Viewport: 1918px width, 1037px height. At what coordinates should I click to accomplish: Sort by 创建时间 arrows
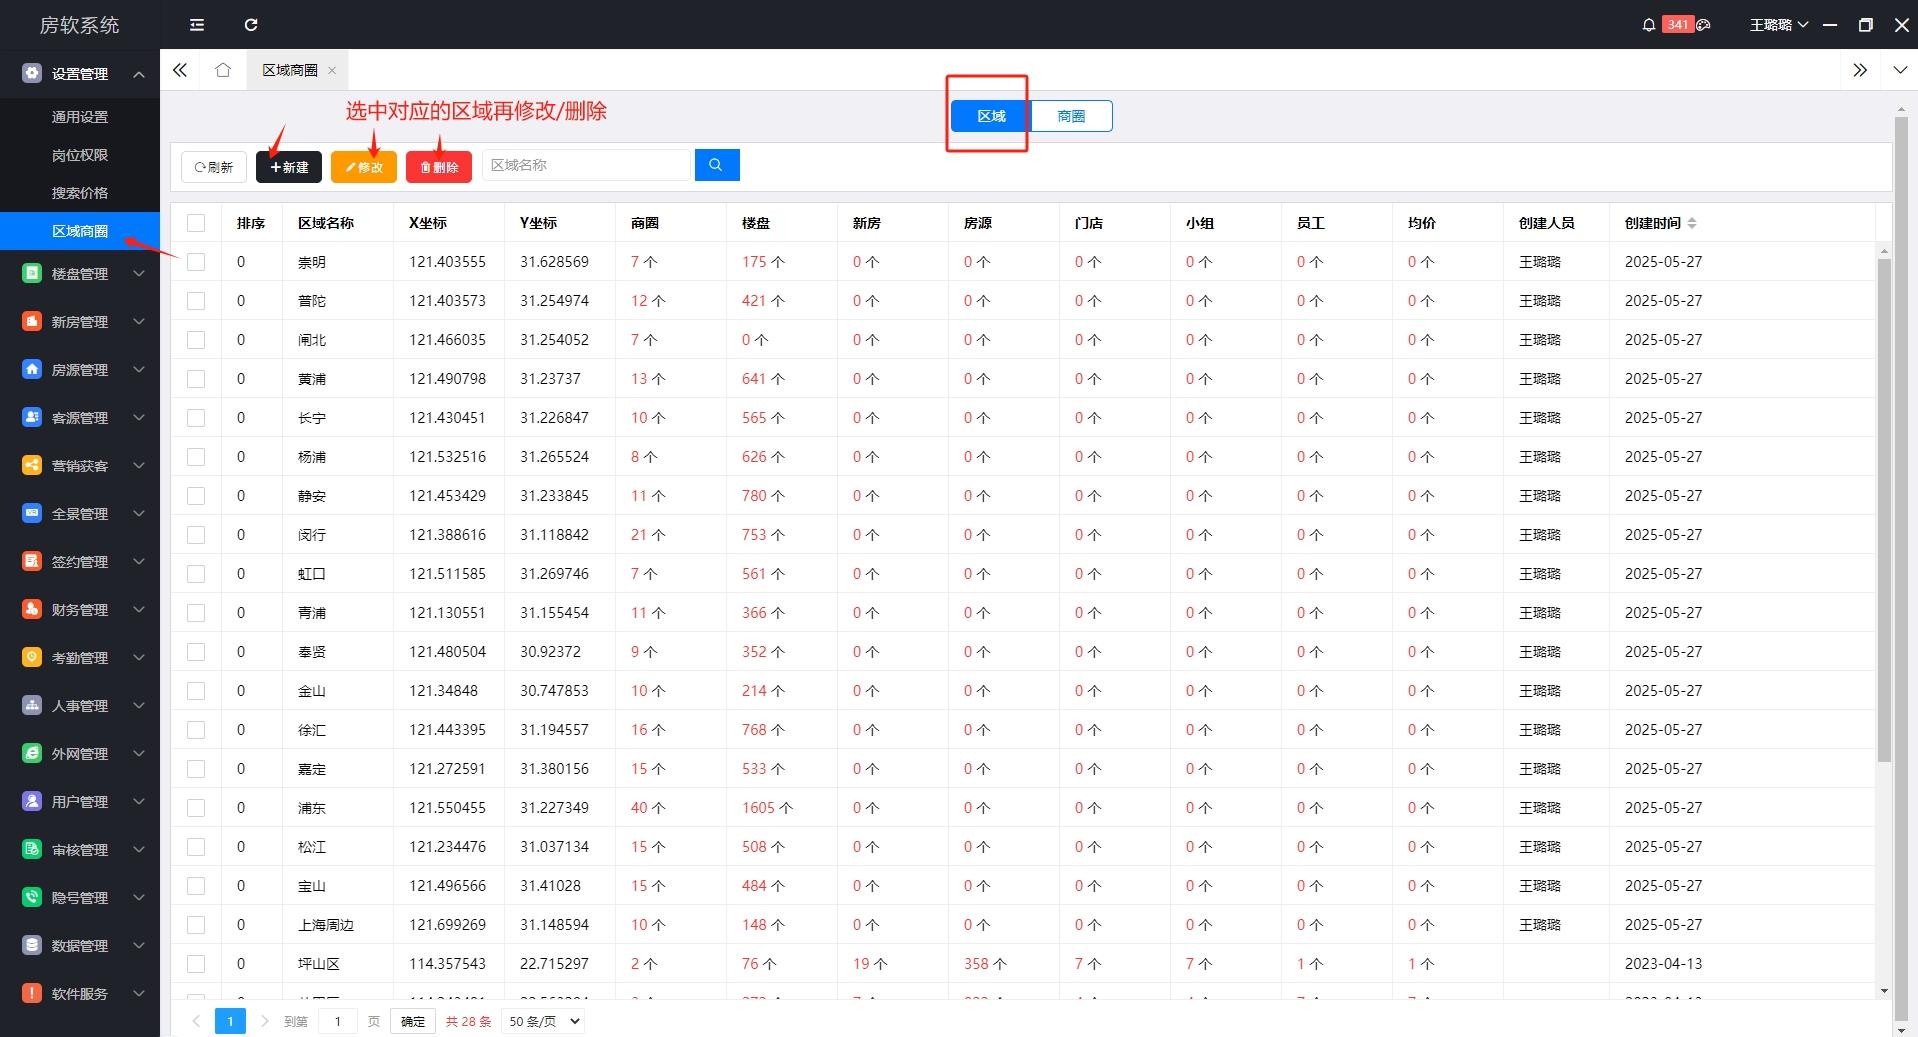click(x=1692, y=223)
